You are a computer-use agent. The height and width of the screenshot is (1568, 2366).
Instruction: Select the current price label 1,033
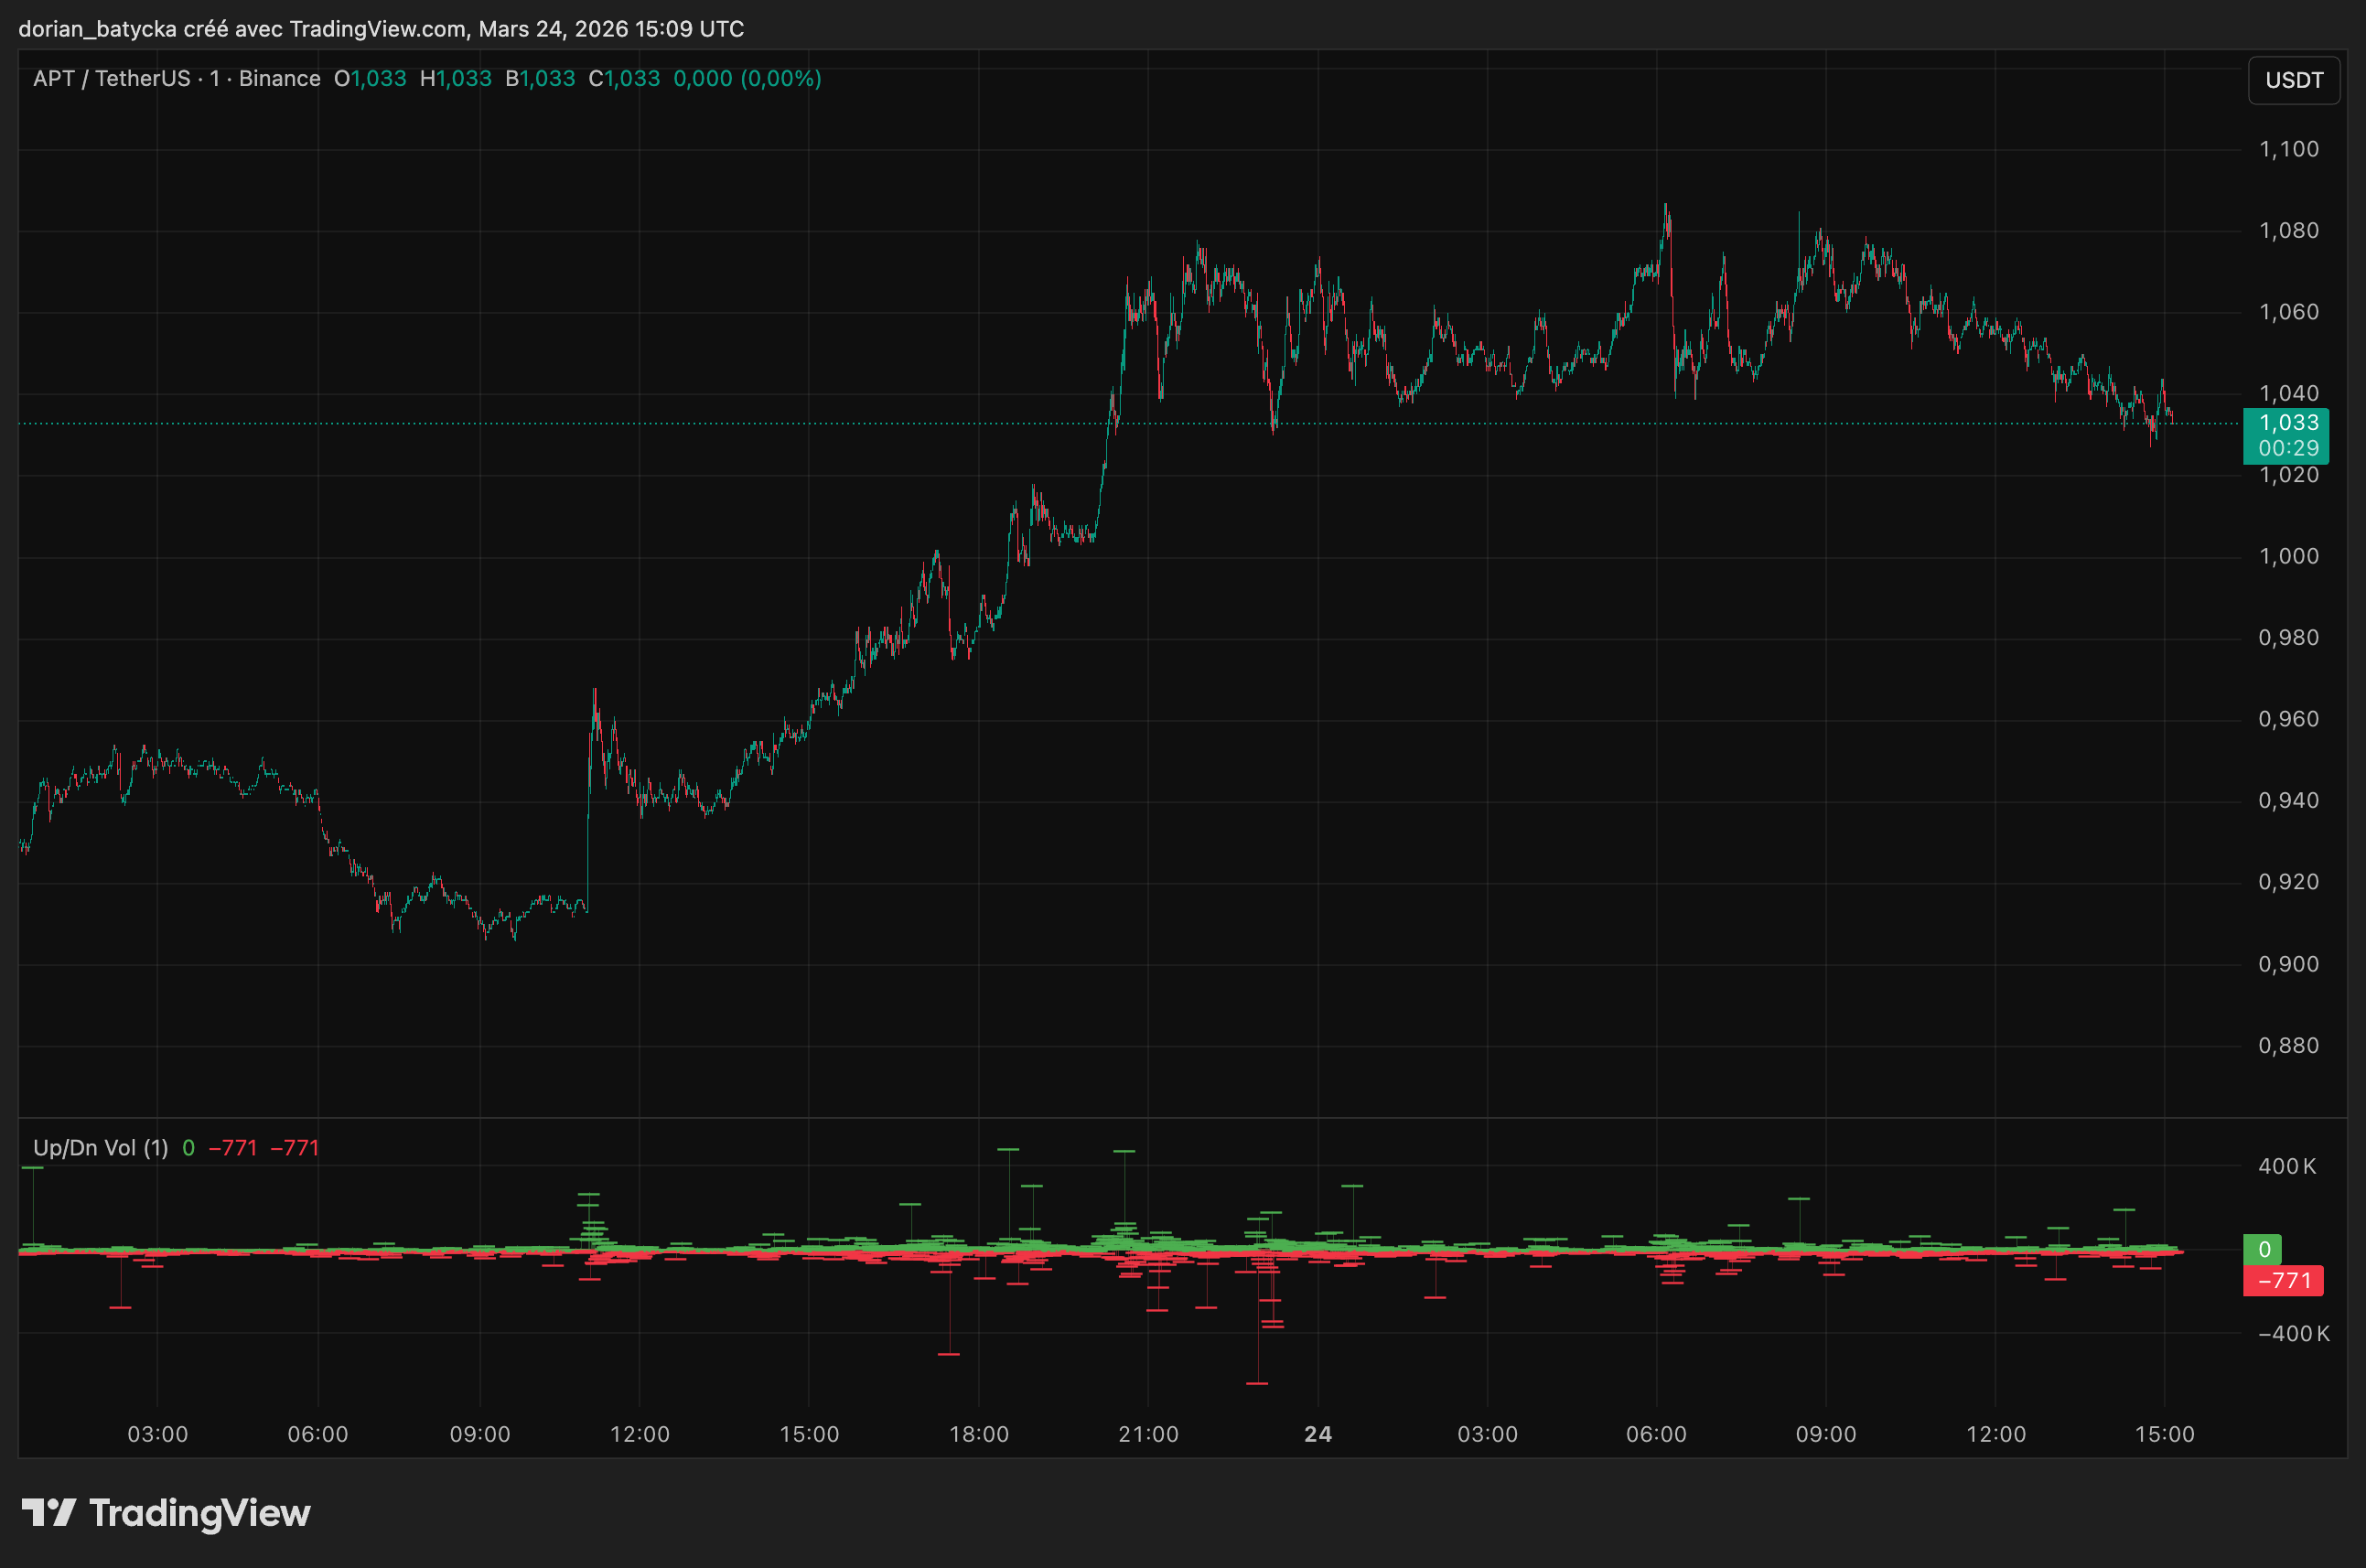tap(2289, 423)
